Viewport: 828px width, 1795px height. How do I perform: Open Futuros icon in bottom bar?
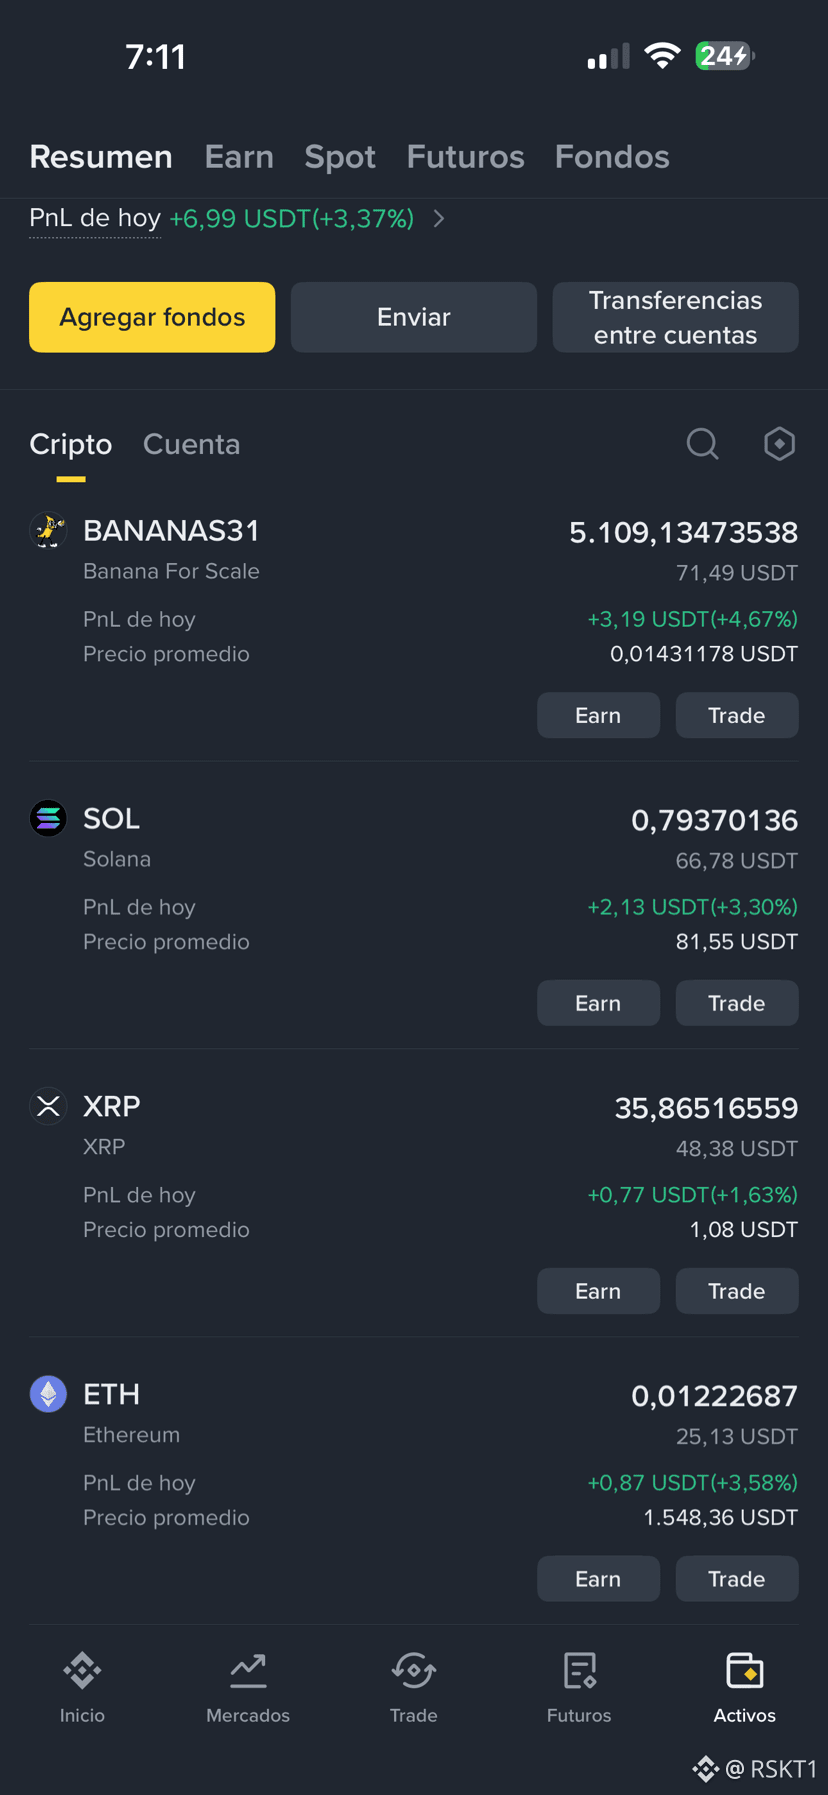click(579, 1670)
